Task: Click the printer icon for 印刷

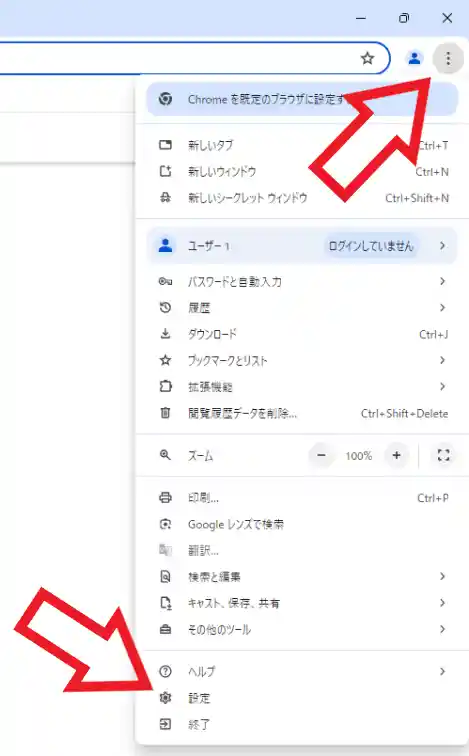Action: coord(165,498)
